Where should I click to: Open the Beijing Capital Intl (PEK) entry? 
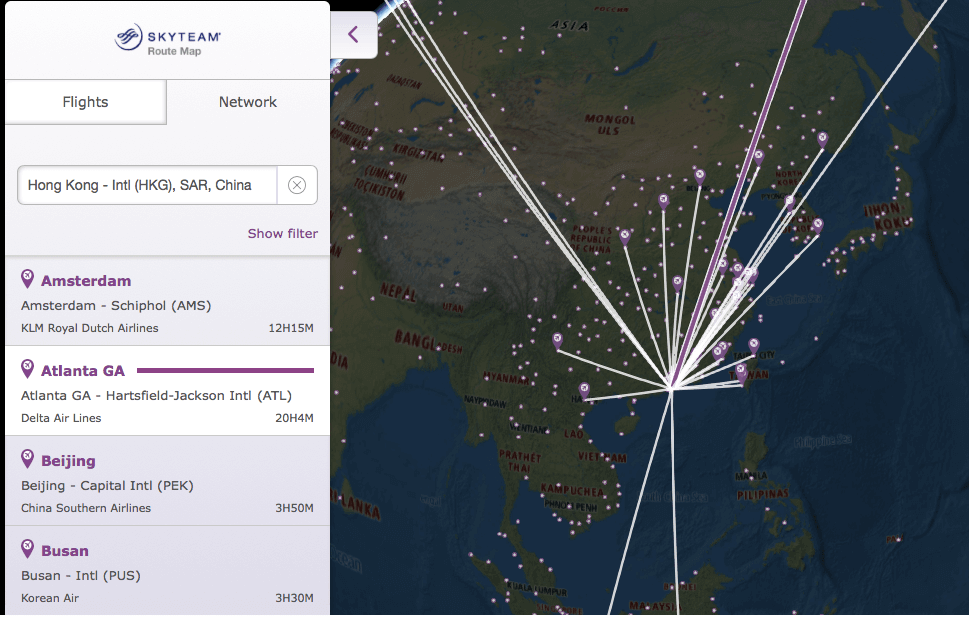coord(107,485)
